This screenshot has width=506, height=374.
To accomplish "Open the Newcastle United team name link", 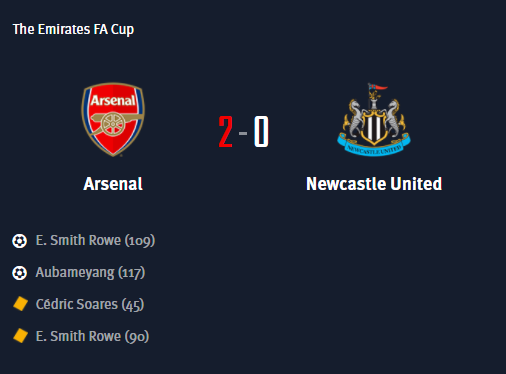I will pyautogui.click(x=374, y=184).
